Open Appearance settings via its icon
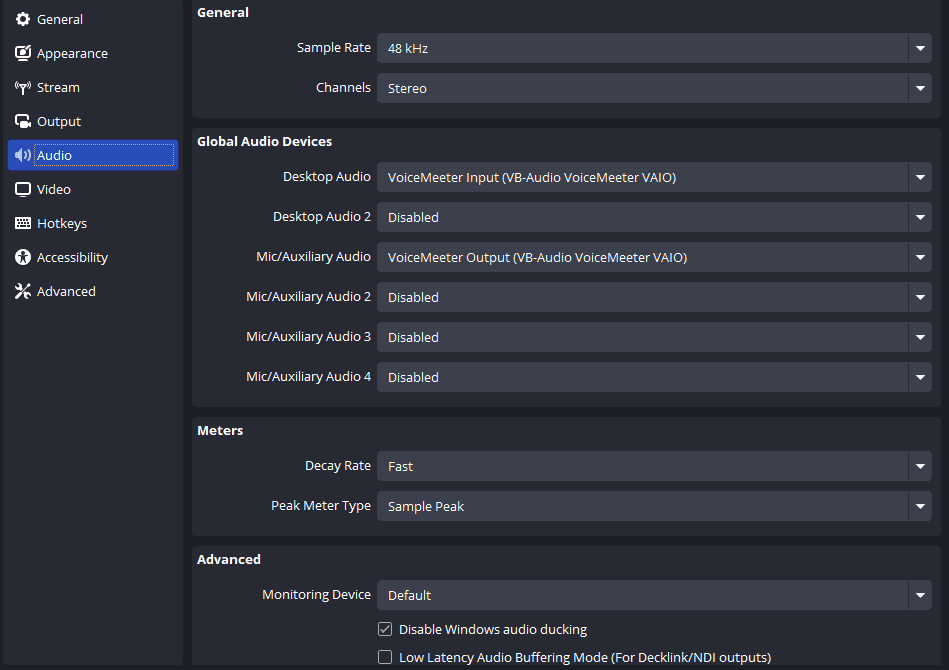 tap(23, 53)
